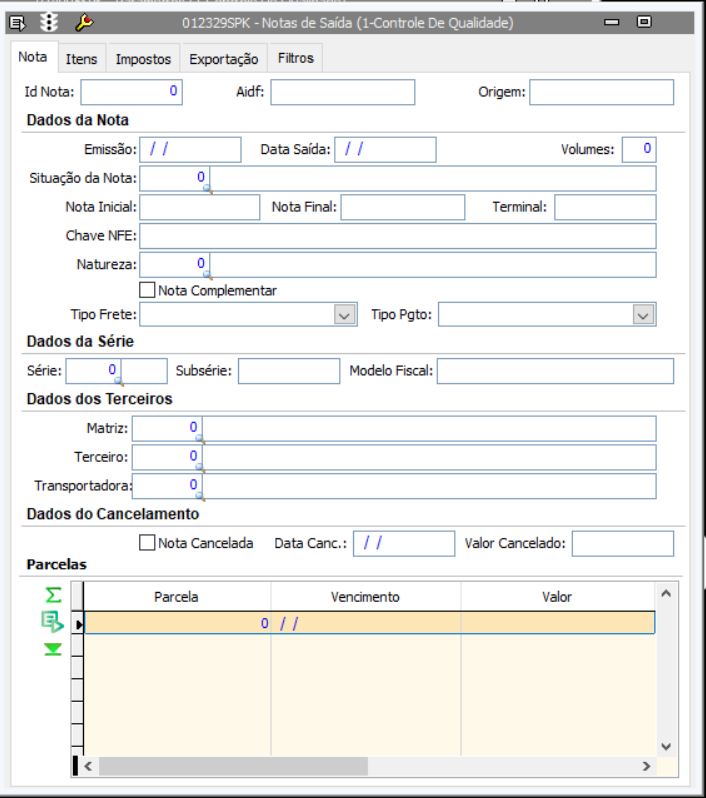This screenshot has height=798, width=706.
Task: Click the Id Nota input field
Action: coord(132,92)
